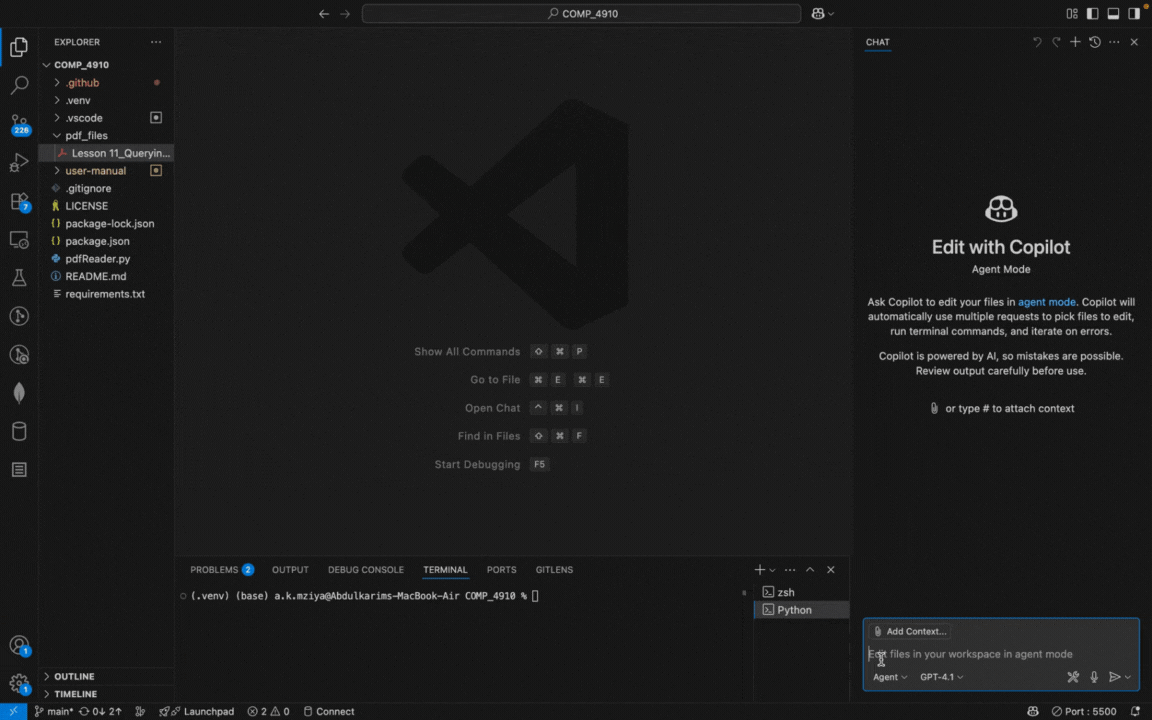Screen dimensions: 1152x720
Task: Start a new chat with the plus icon
Action: (x=1075, y=42)
